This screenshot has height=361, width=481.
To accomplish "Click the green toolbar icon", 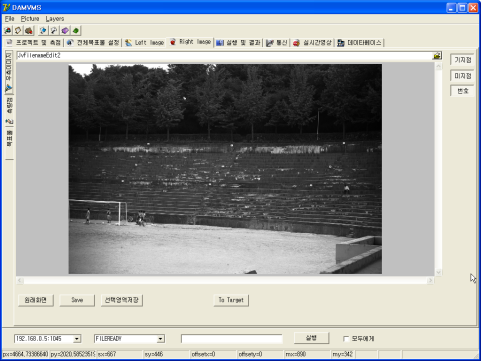I will (x=76, y=31).
